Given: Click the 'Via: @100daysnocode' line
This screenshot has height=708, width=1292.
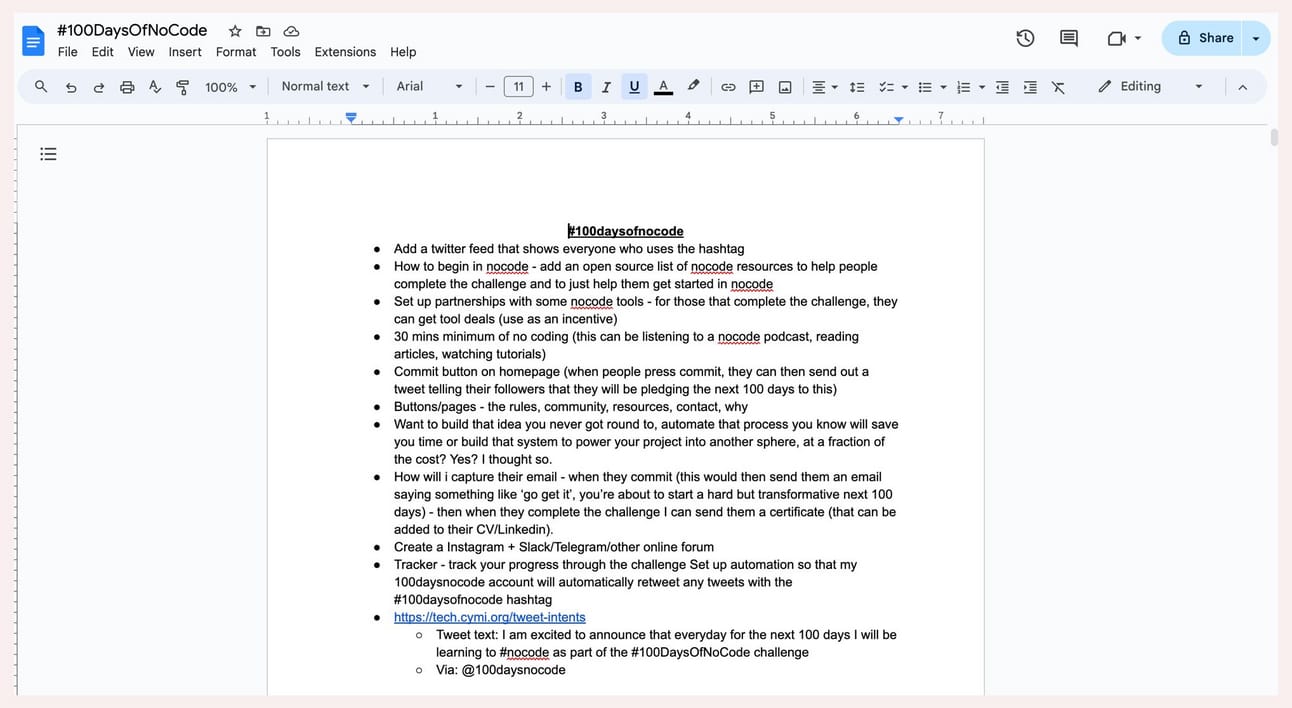Looking at the screenshot, I should click(x=500, y=670).
